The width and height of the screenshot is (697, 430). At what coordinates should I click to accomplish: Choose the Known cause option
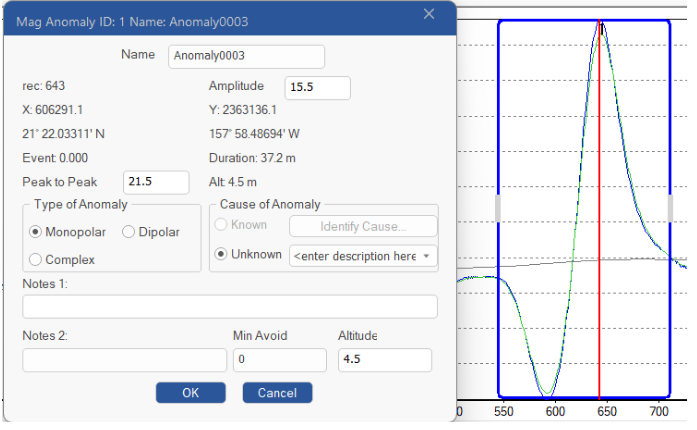221,225
